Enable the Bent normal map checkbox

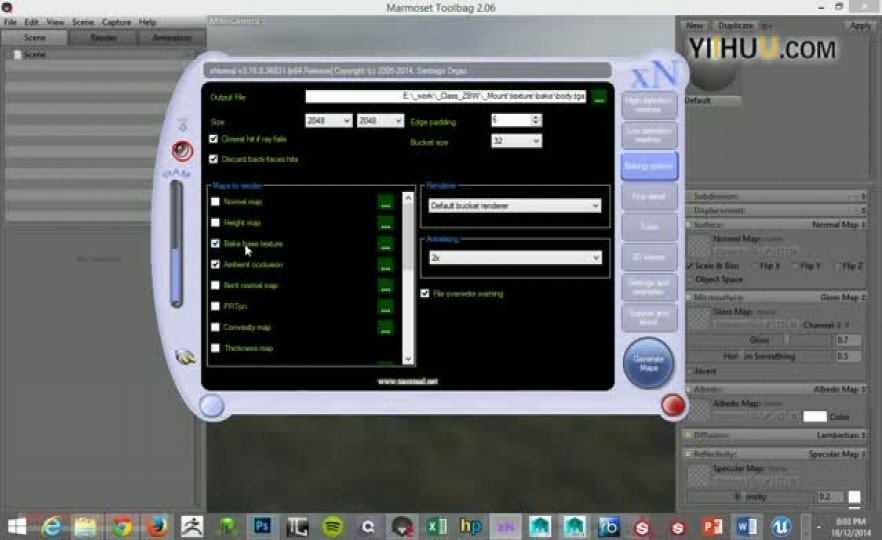[215, 285]
